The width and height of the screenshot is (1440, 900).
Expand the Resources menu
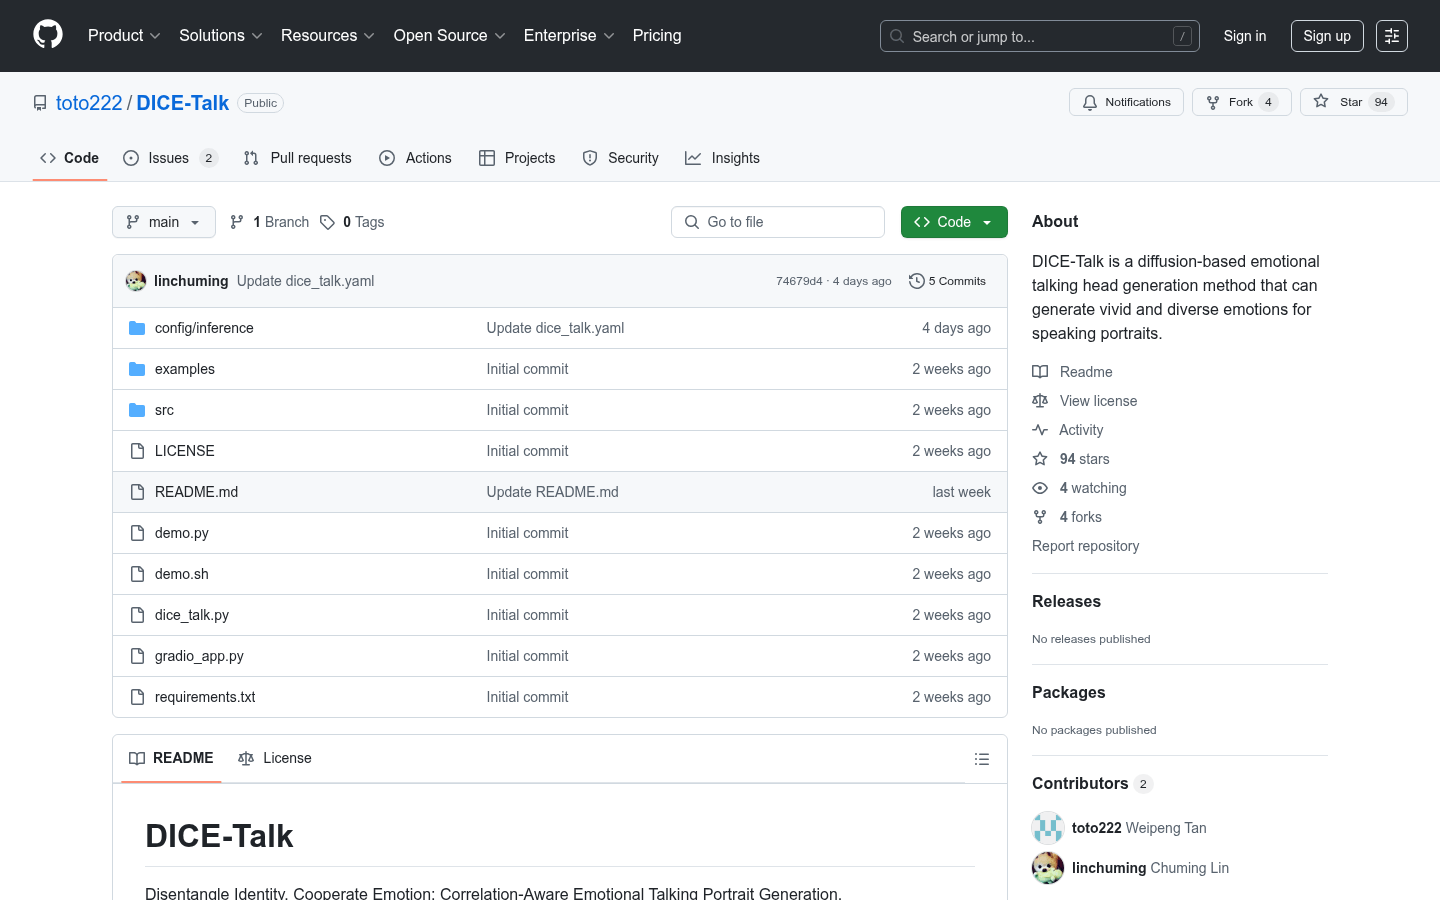click(328, 36)
